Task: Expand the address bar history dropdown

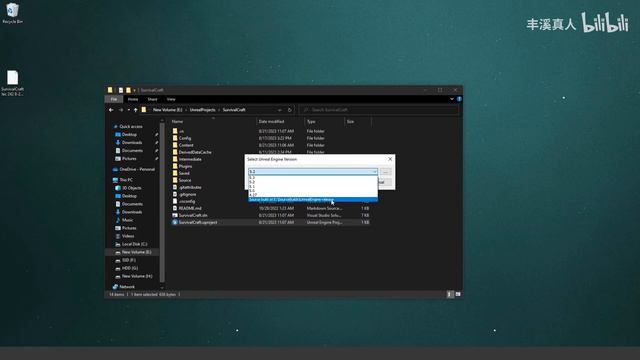Action: 280,110
